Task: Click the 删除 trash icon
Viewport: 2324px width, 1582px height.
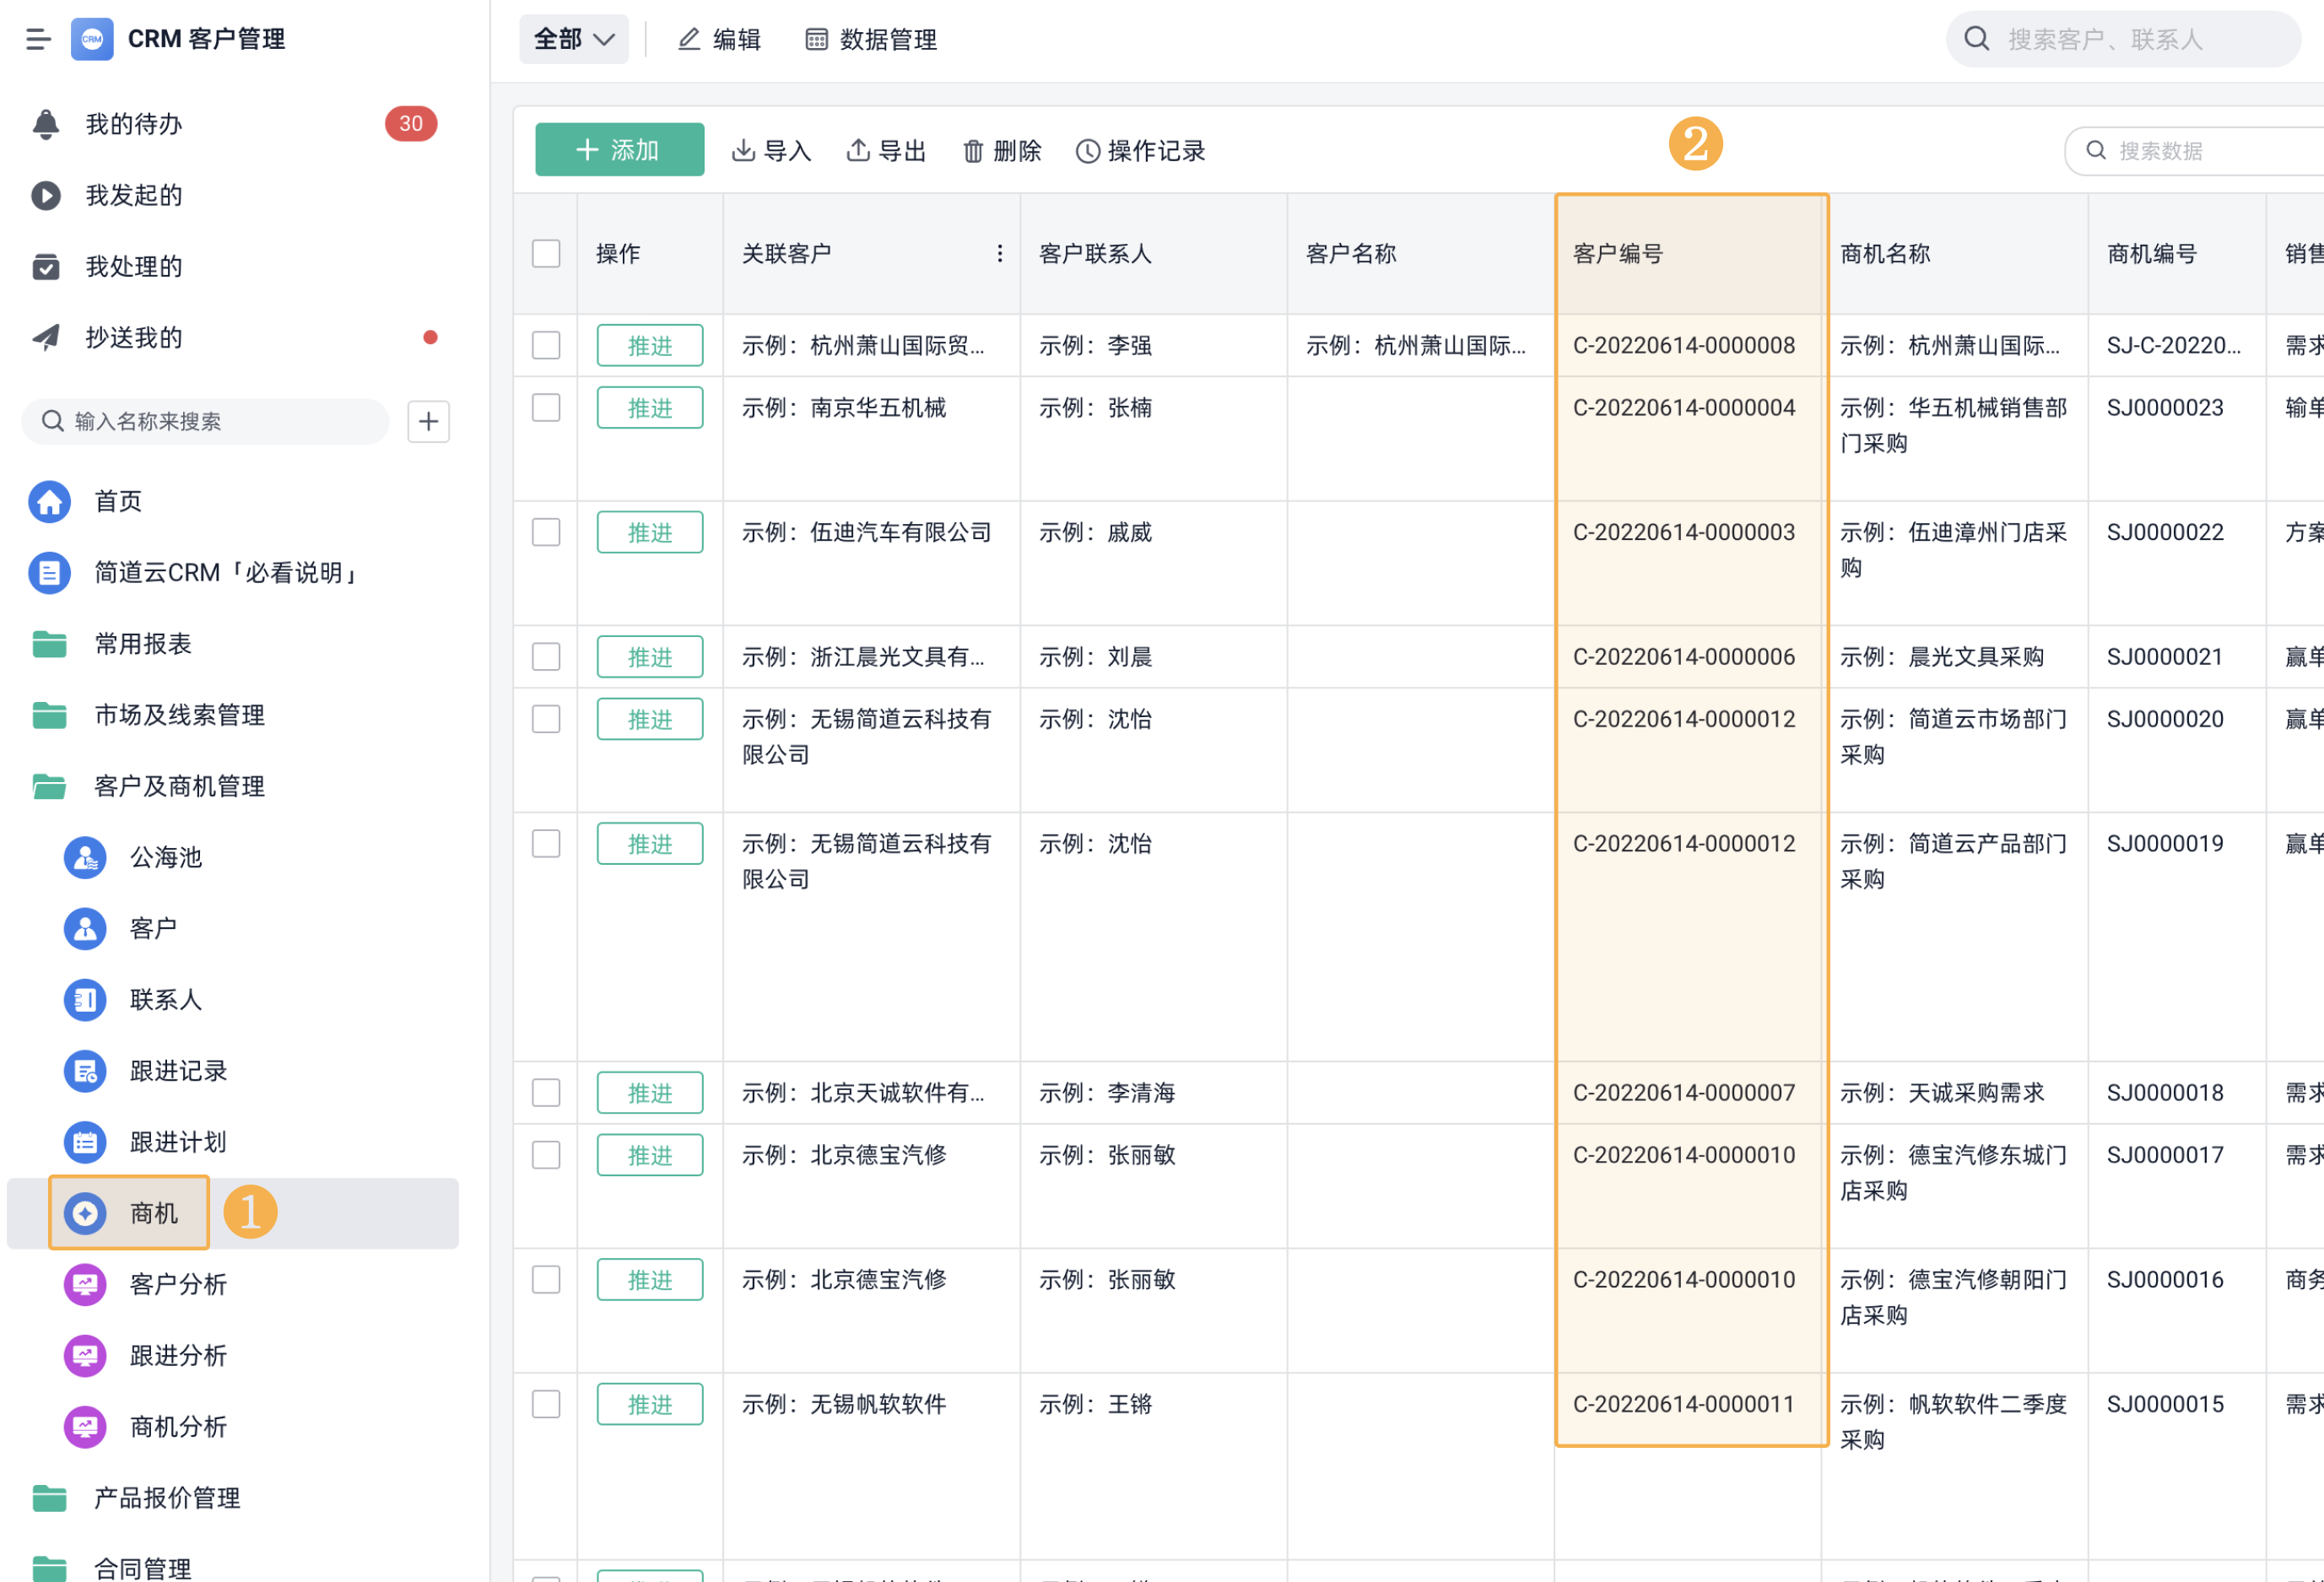Action: click(973, 151)
